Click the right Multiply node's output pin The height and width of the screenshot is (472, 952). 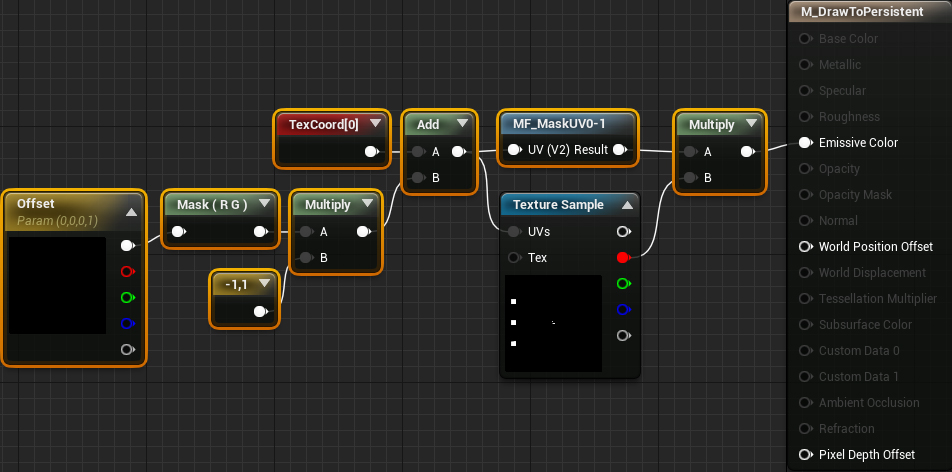748,152
